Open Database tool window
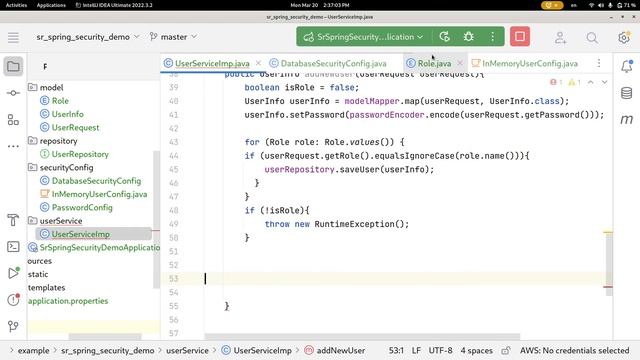The height and width of the screenshot is (360, 640). pos(627,93)
